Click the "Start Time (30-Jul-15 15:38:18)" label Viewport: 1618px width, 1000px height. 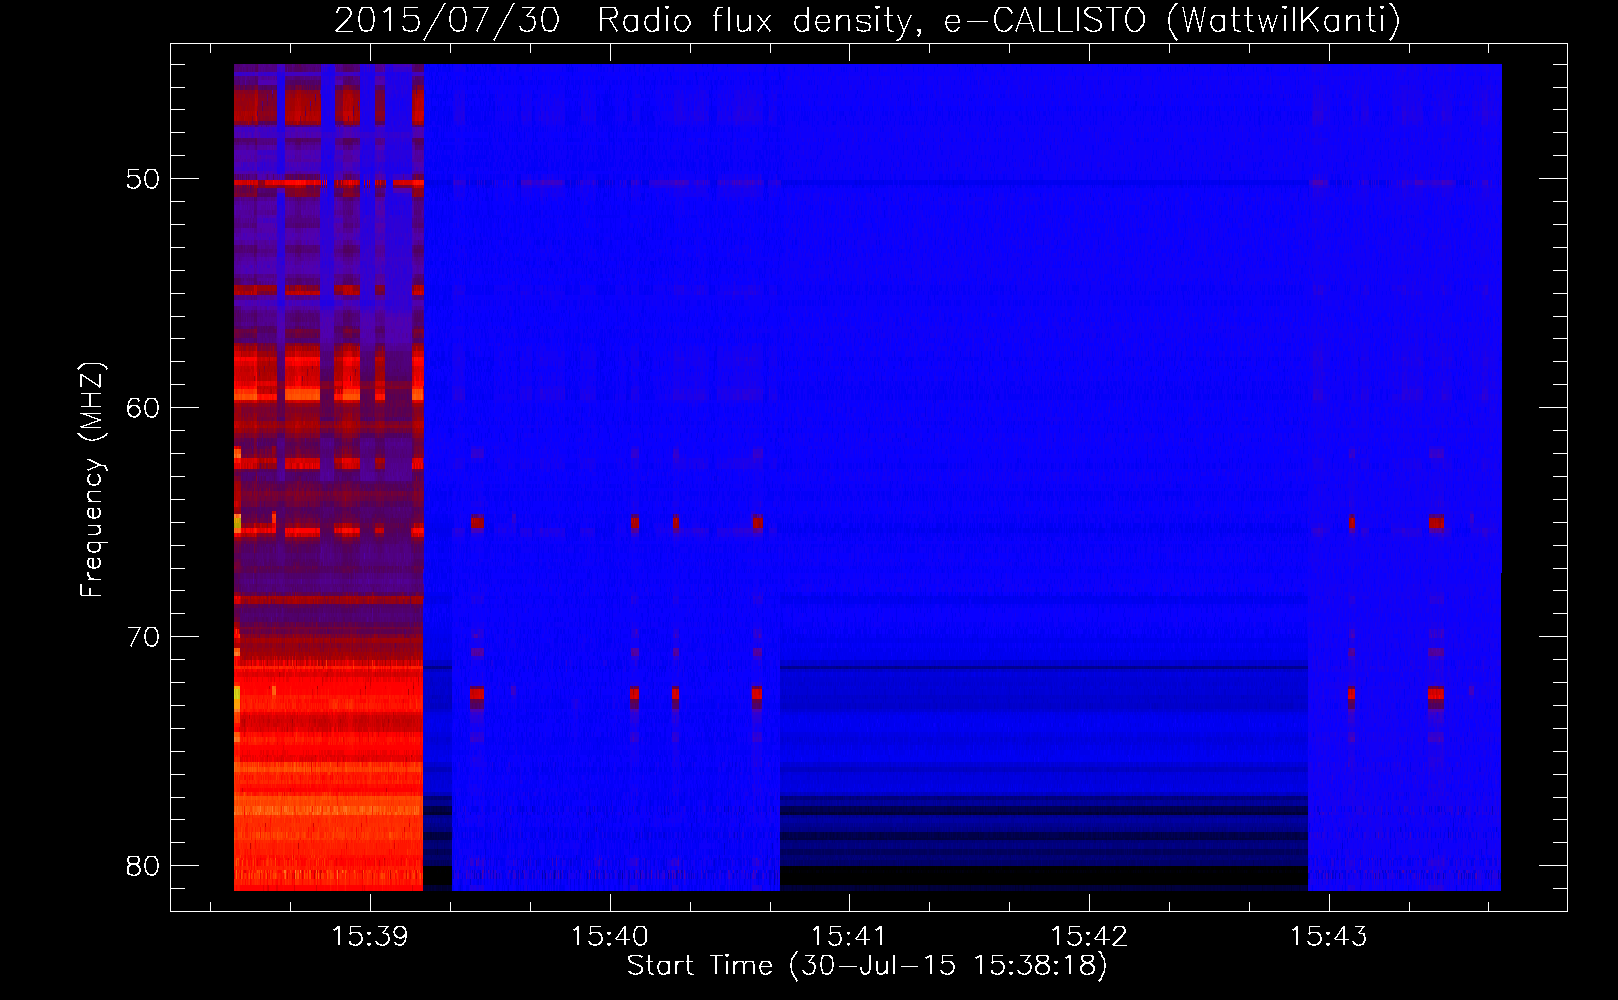(x=867, y=966)
